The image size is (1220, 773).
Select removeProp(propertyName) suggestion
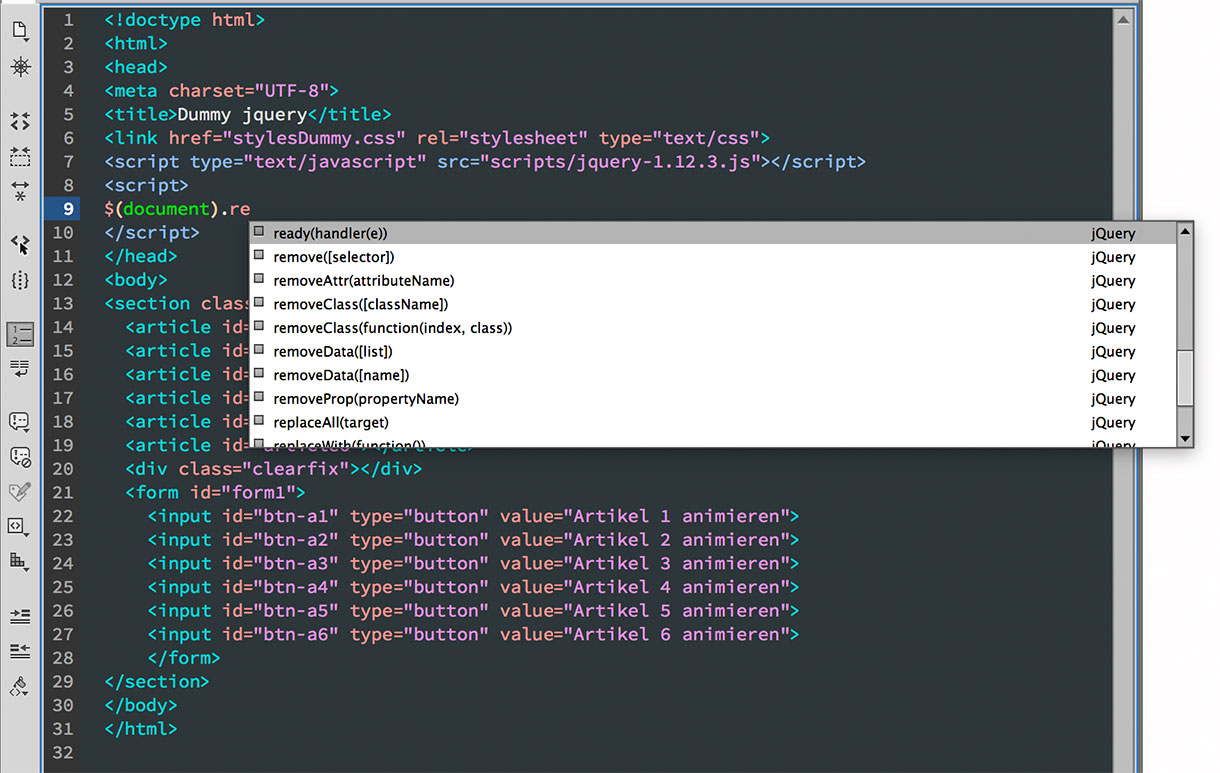(712, 399)
